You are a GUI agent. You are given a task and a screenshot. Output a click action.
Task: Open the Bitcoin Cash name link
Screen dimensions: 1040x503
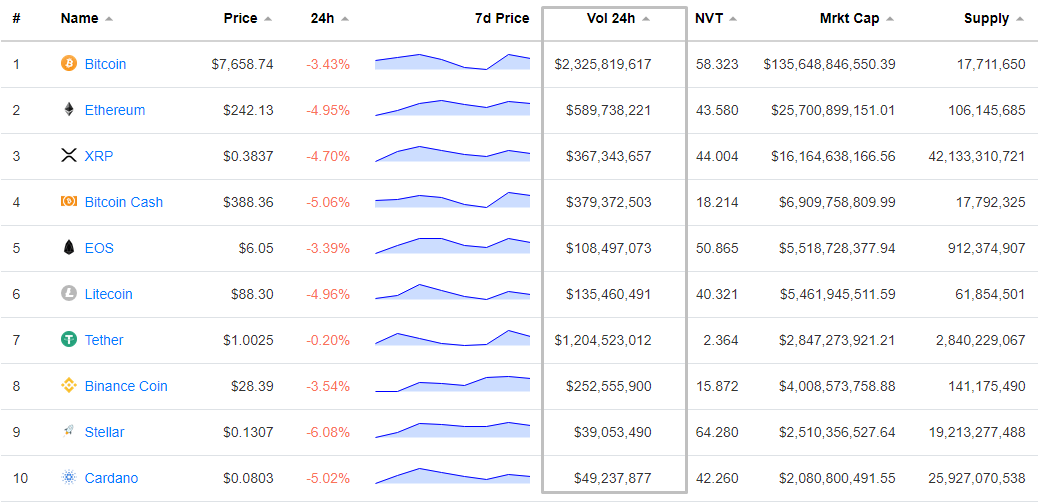coord(123,202)
